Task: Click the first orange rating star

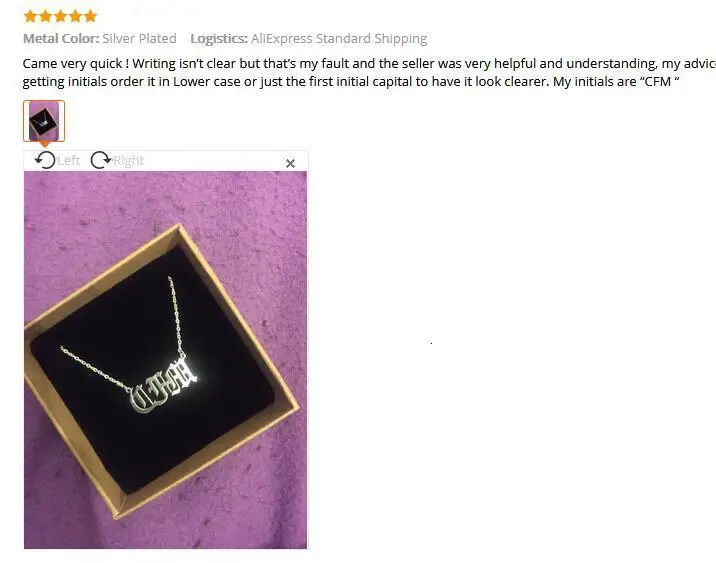Action: [x=30, y=16]
